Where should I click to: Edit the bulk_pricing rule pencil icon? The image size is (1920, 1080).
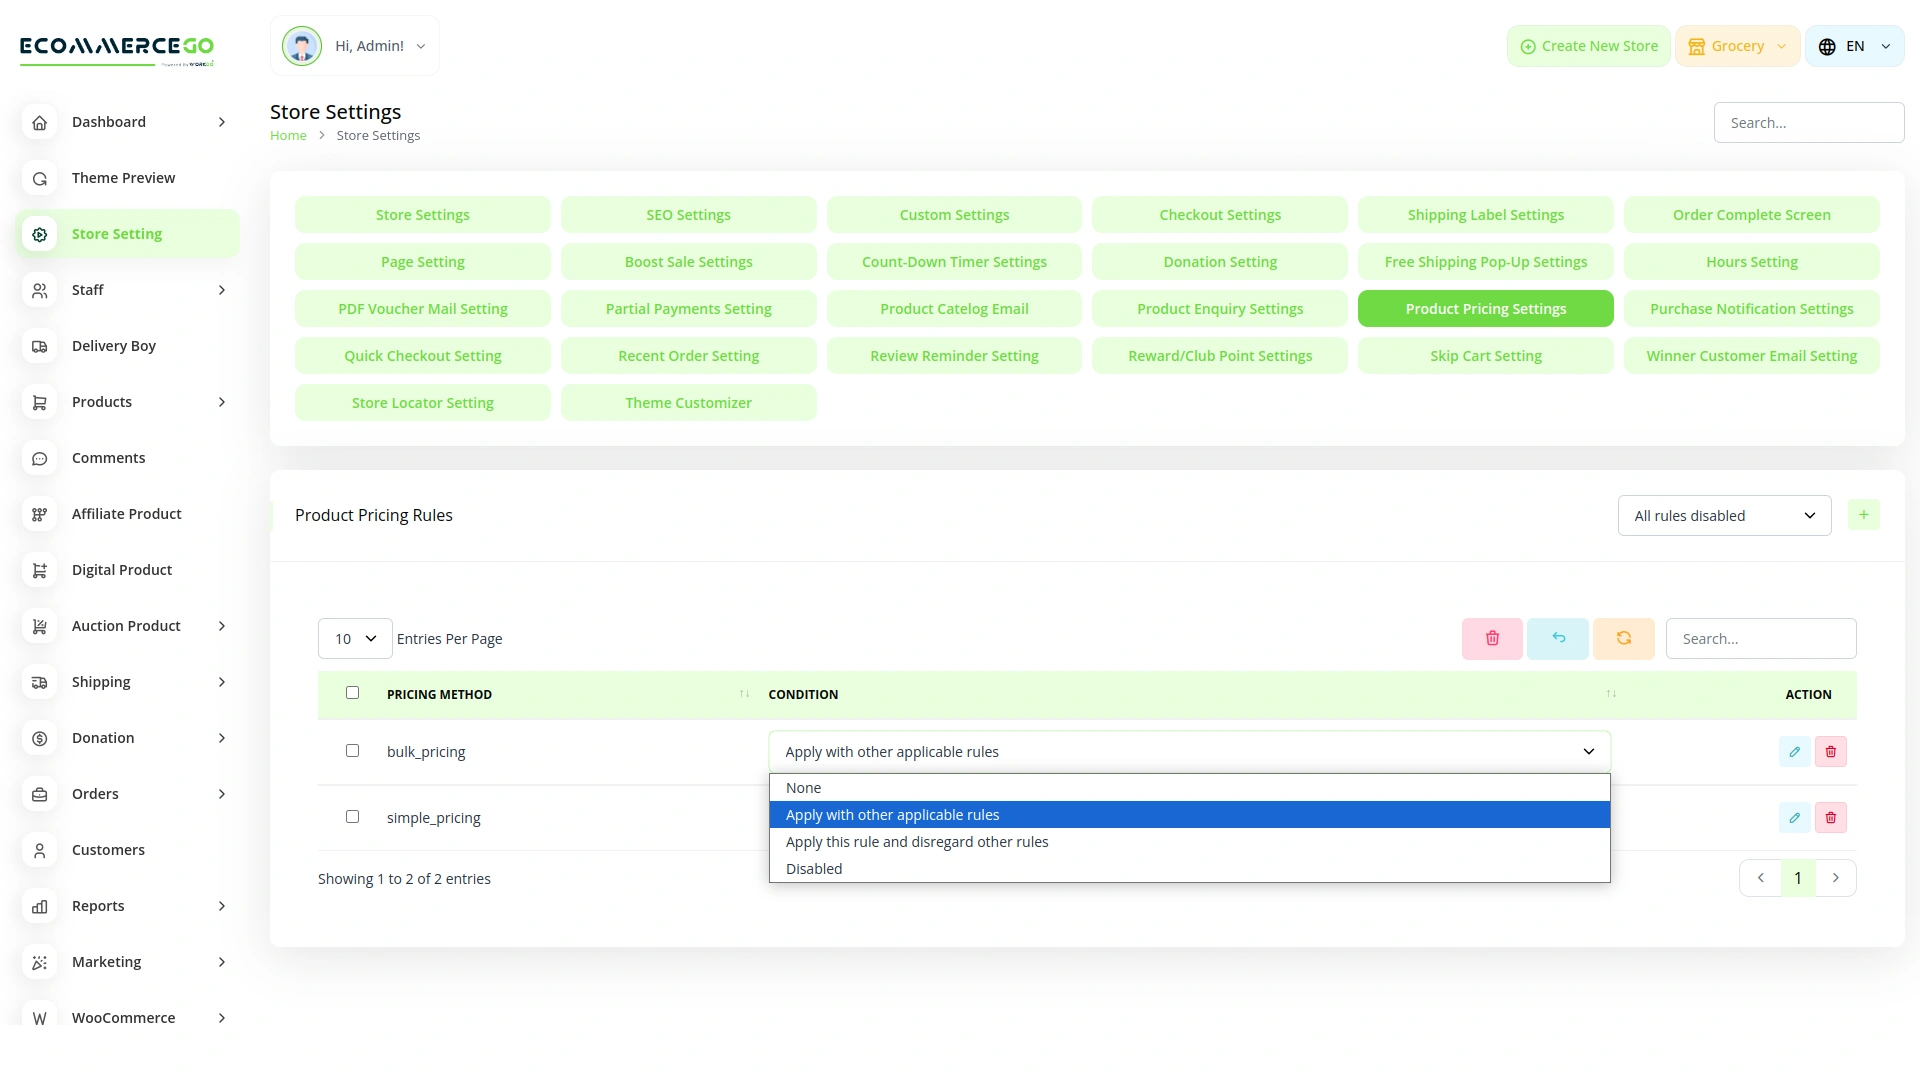click(1795, 752)
